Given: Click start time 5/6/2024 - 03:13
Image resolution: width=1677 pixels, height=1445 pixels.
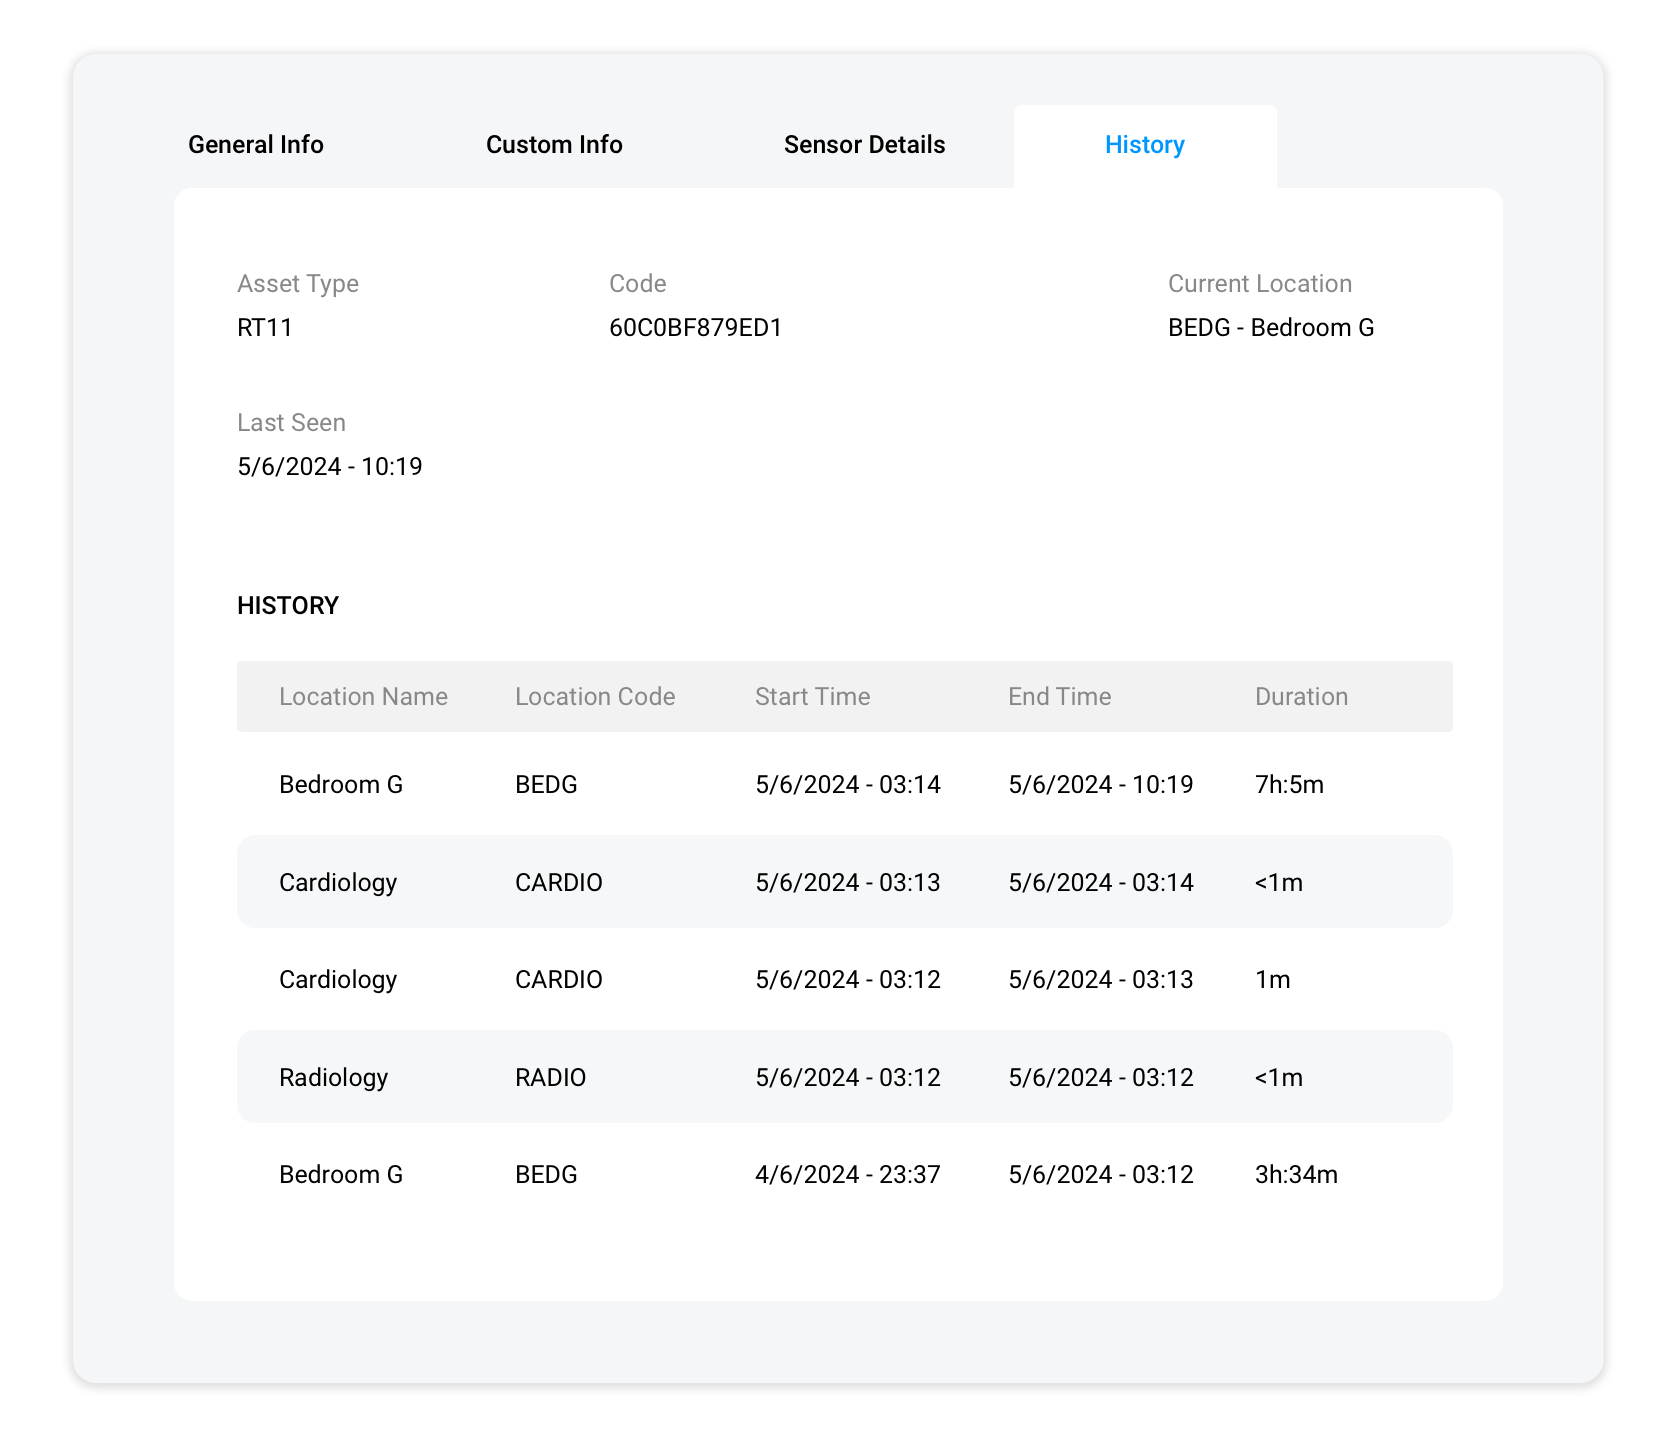Looking at the screenshot, I should [848, 882].
